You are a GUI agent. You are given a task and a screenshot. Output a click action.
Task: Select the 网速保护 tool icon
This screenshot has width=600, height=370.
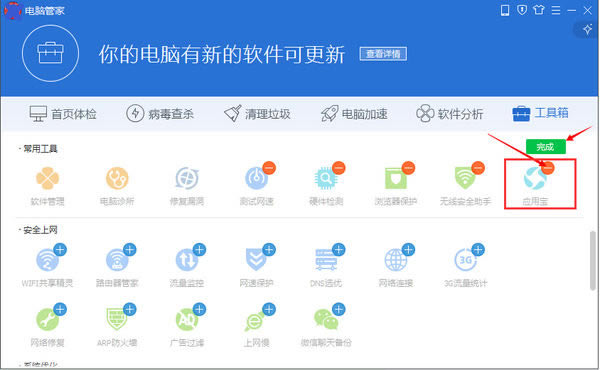tap(256, 260)
